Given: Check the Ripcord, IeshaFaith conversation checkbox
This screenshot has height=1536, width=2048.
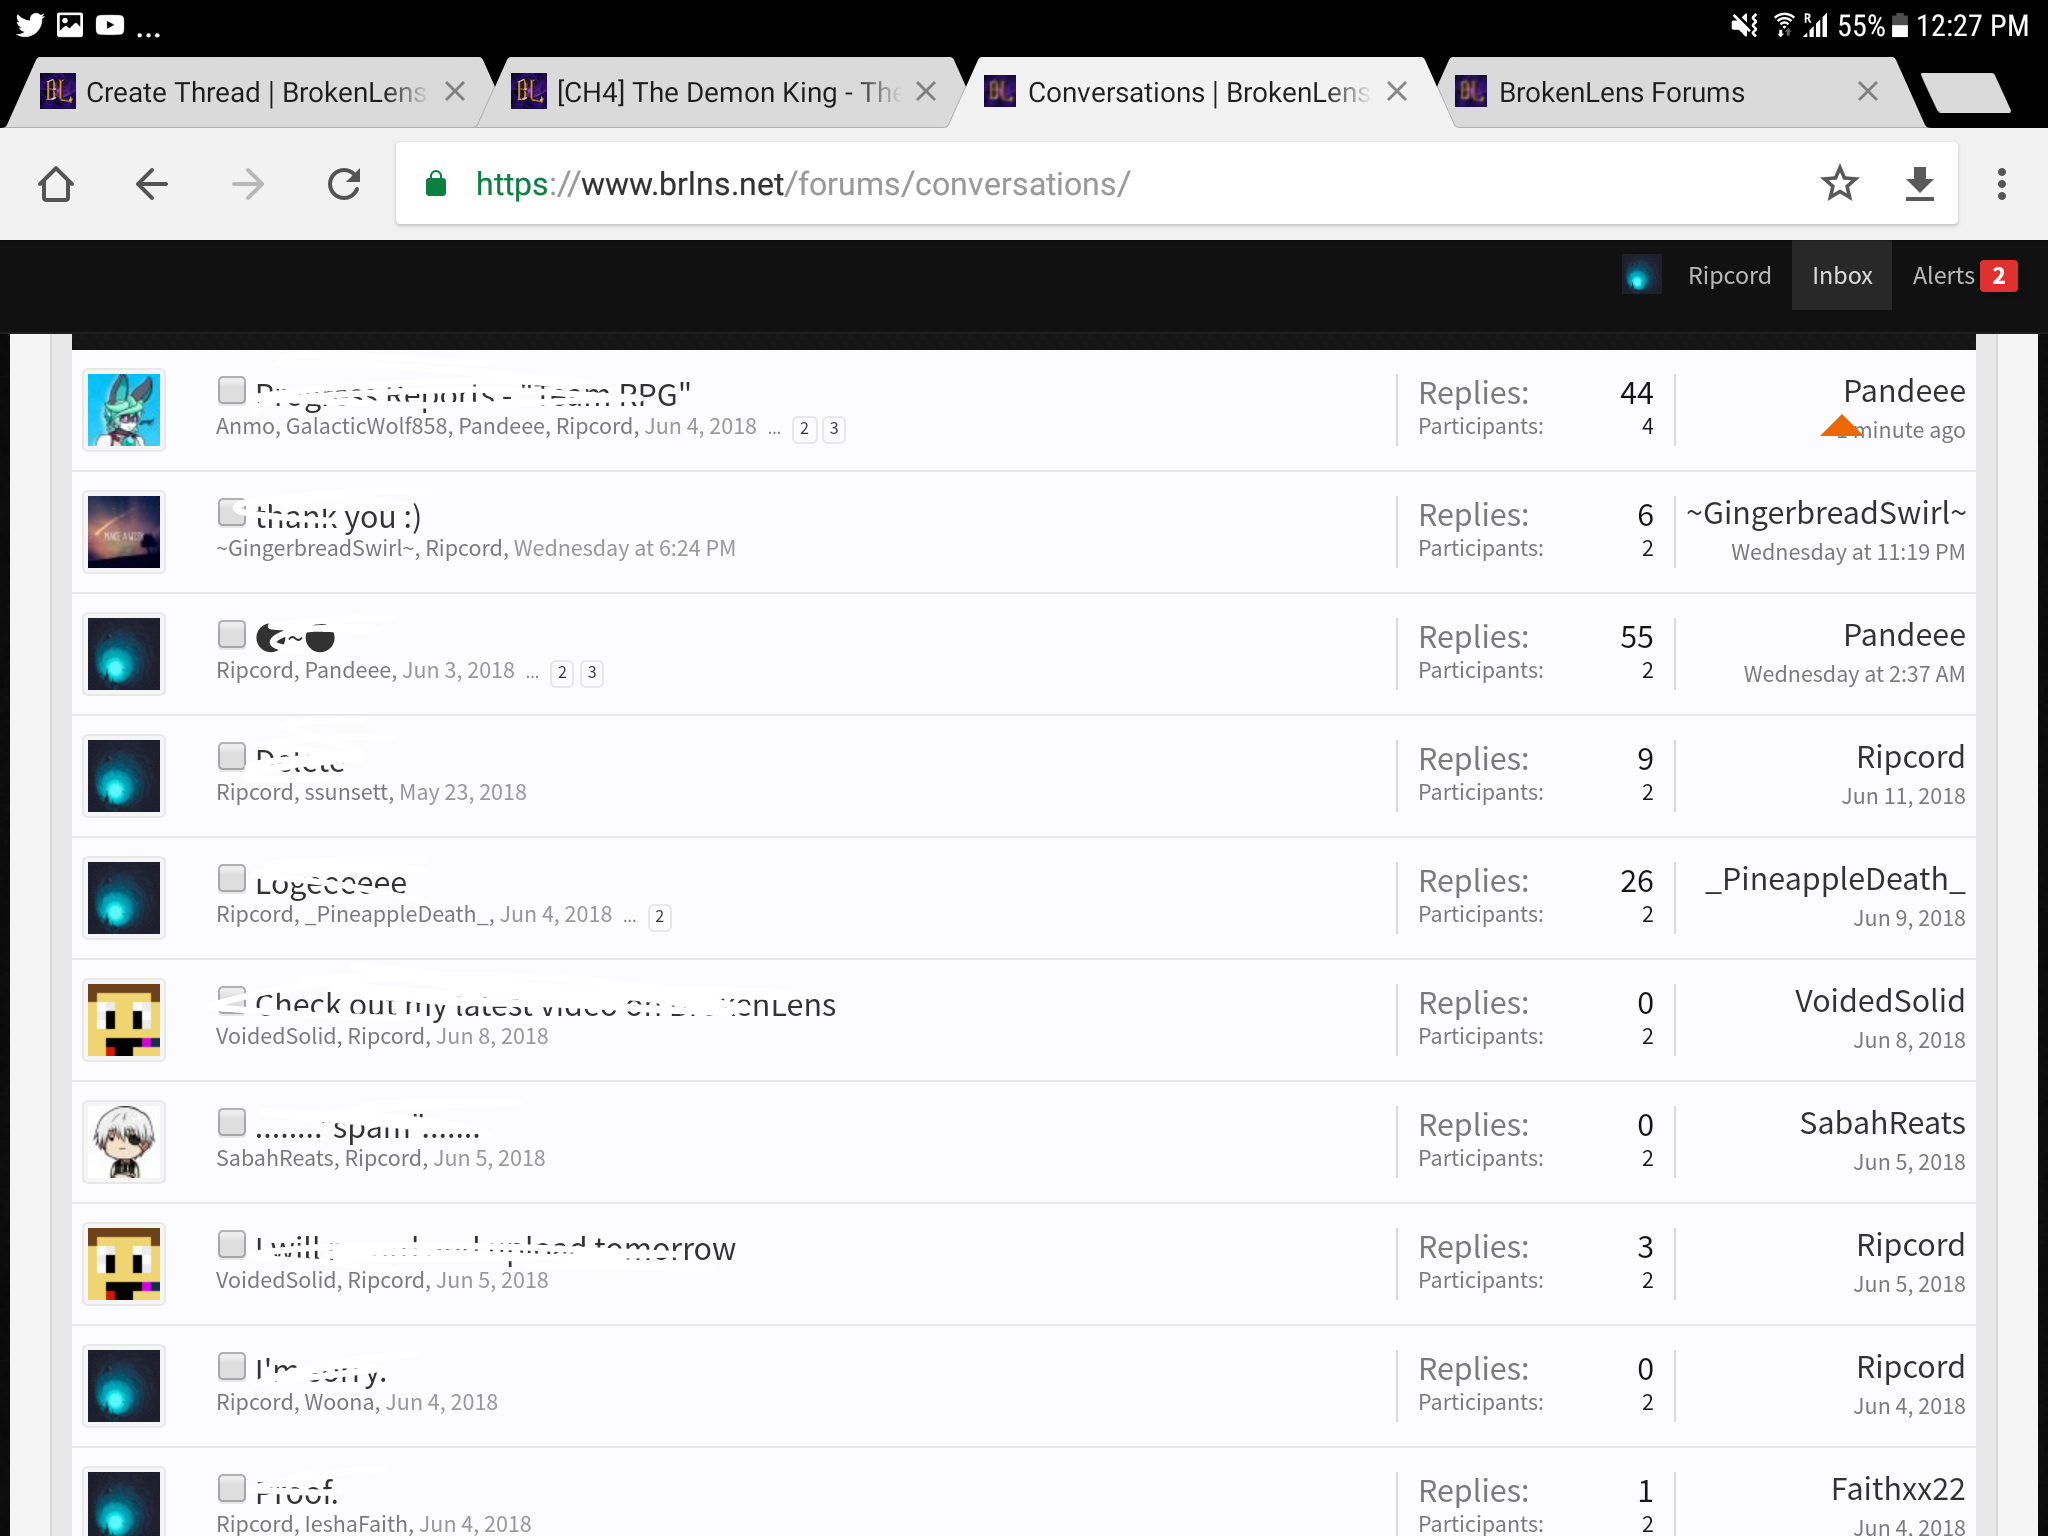Looking at the screenshot, I should (x=232, y=1488).
